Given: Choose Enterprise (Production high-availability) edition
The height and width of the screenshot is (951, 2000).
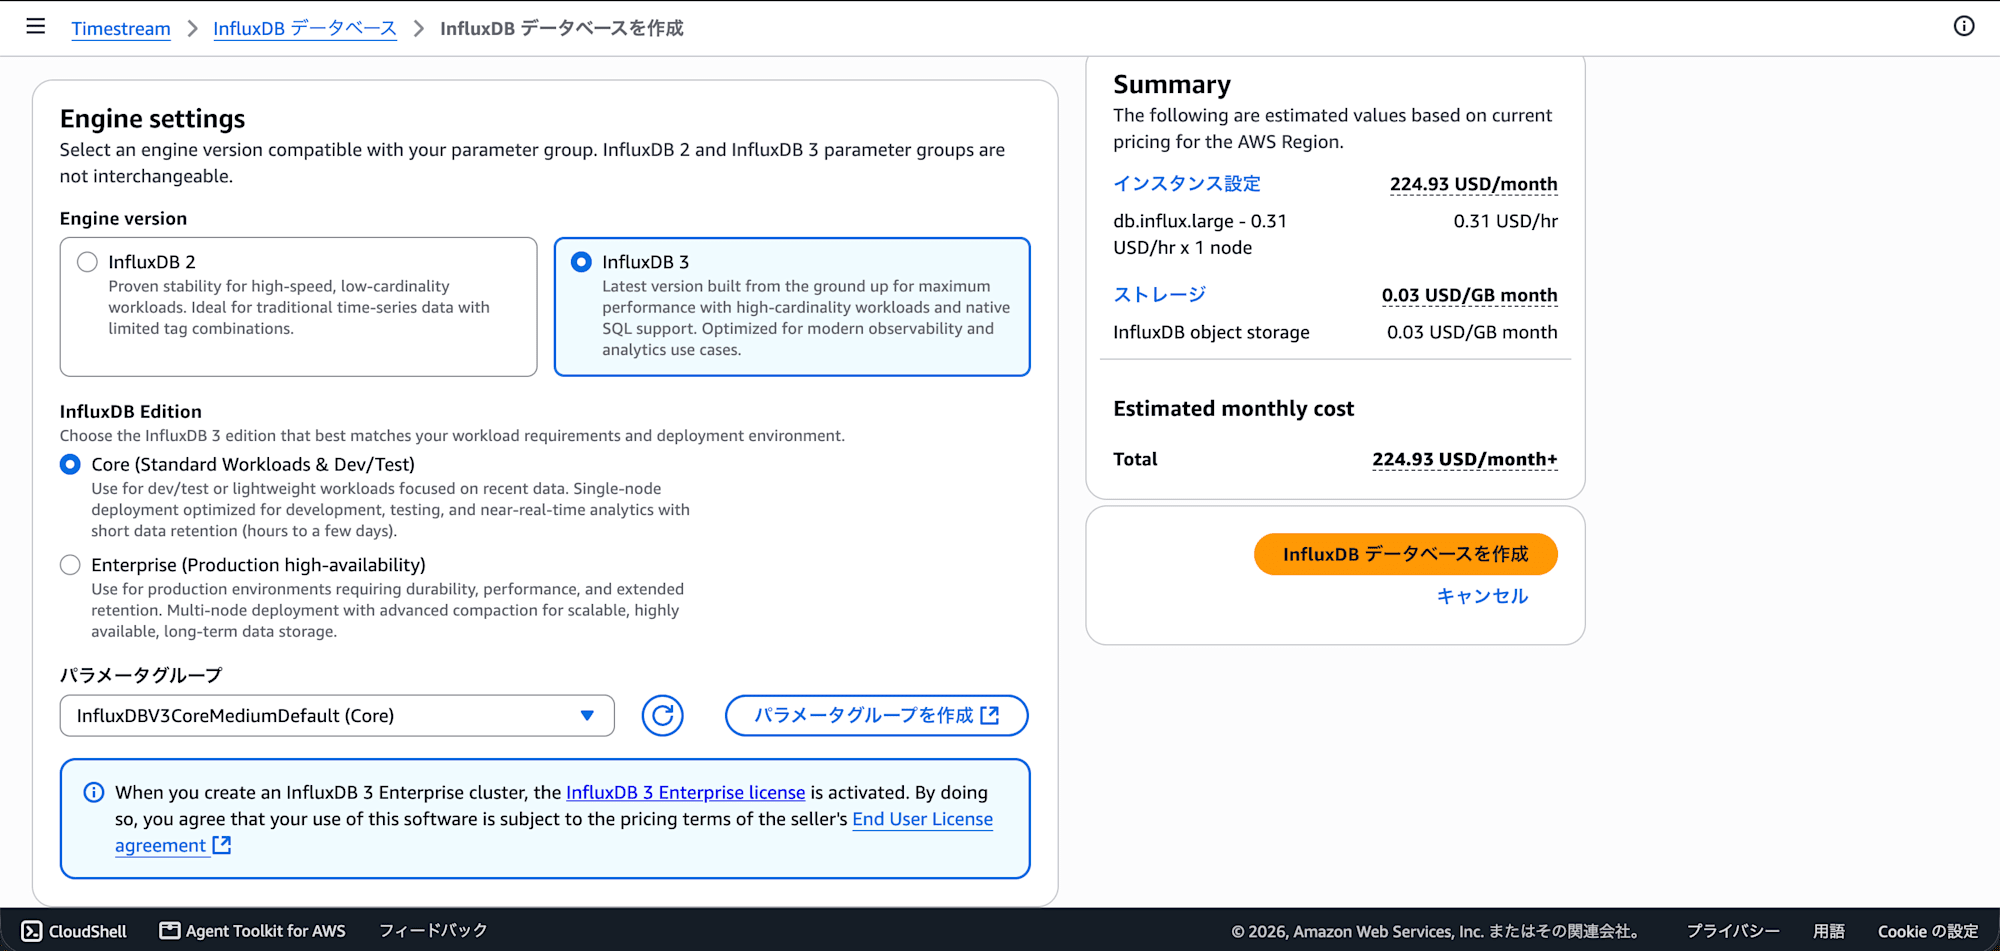Looking at the screenshot, I should pyautogui.click(x=70, y=565).
